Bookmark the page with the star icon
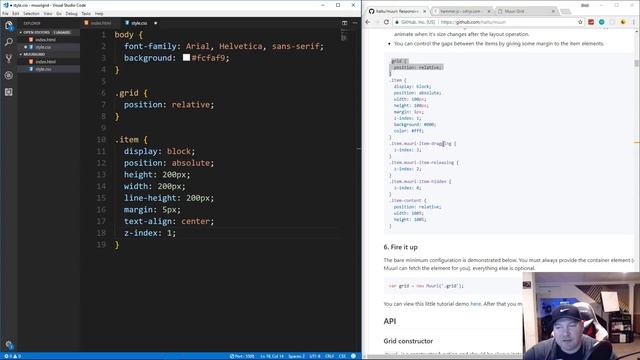 580,22
